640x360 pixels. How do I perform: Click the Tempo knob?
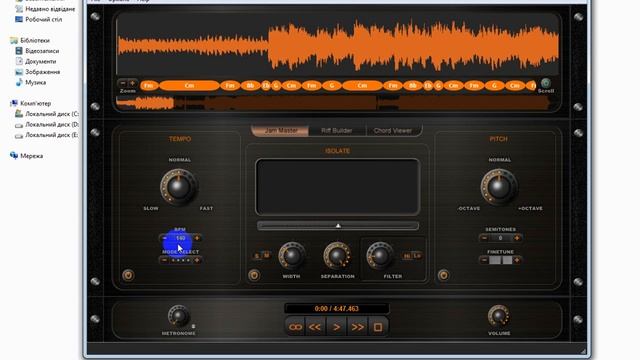pos(179,187)
